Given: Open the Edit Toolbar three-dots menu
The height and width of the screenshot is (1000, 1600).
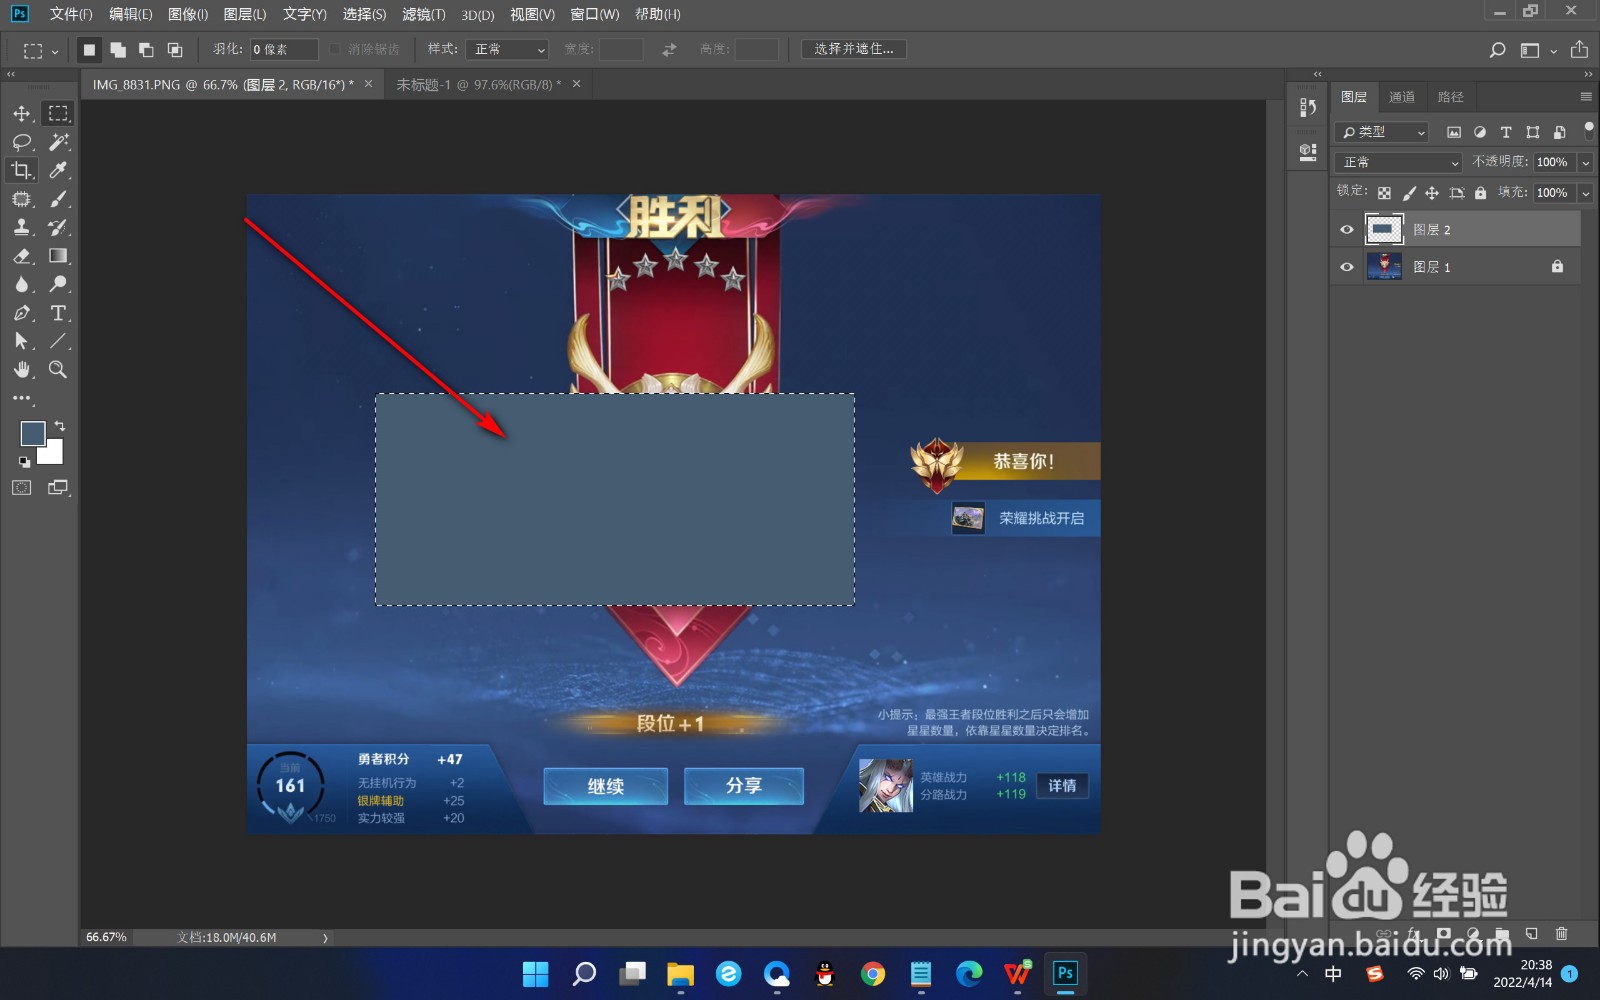Looking at the screenshot, I should point(22,398).
